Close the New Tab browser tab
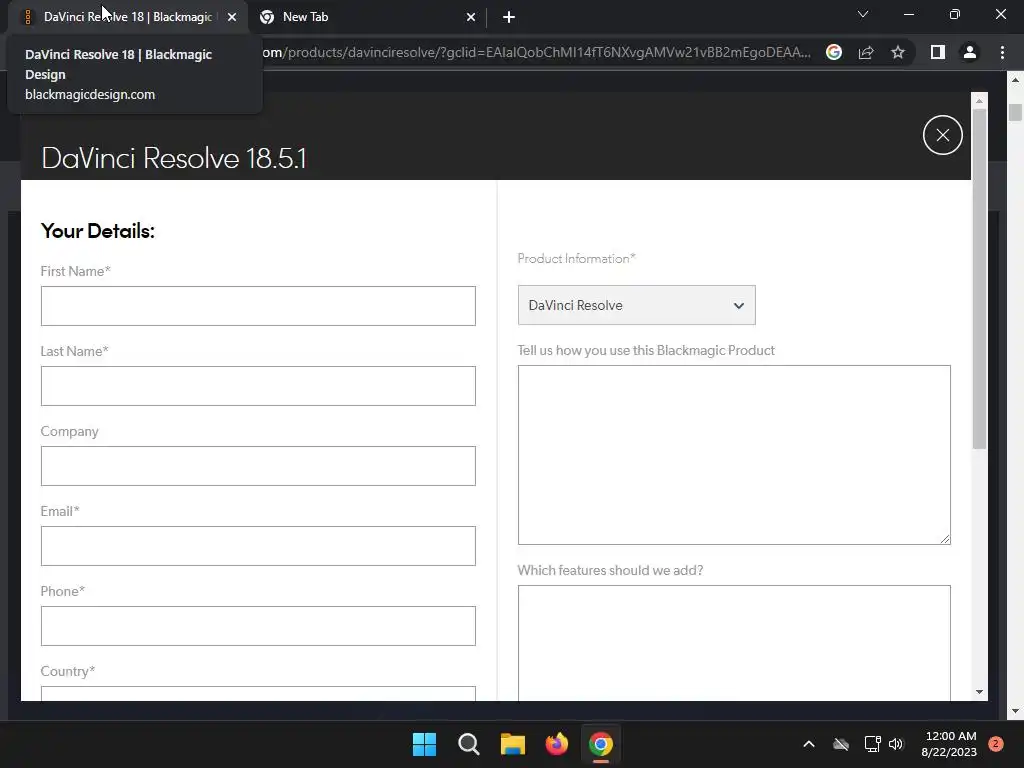The width and height of the screenshot is (1024, 768). [471, 17]
